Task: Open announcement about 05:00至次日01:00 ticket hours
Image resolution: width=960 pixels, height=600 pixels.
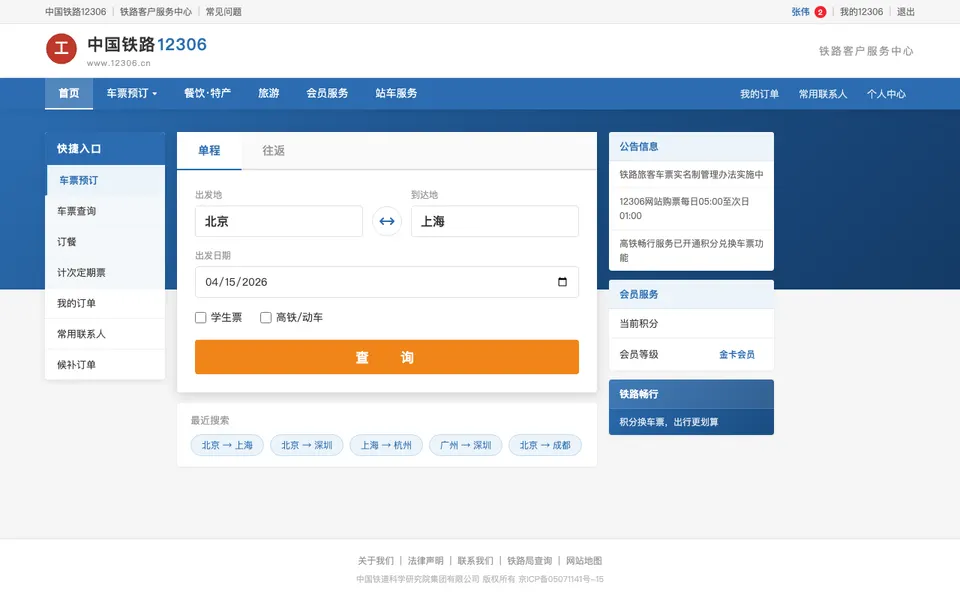Action: coord(691,208)
